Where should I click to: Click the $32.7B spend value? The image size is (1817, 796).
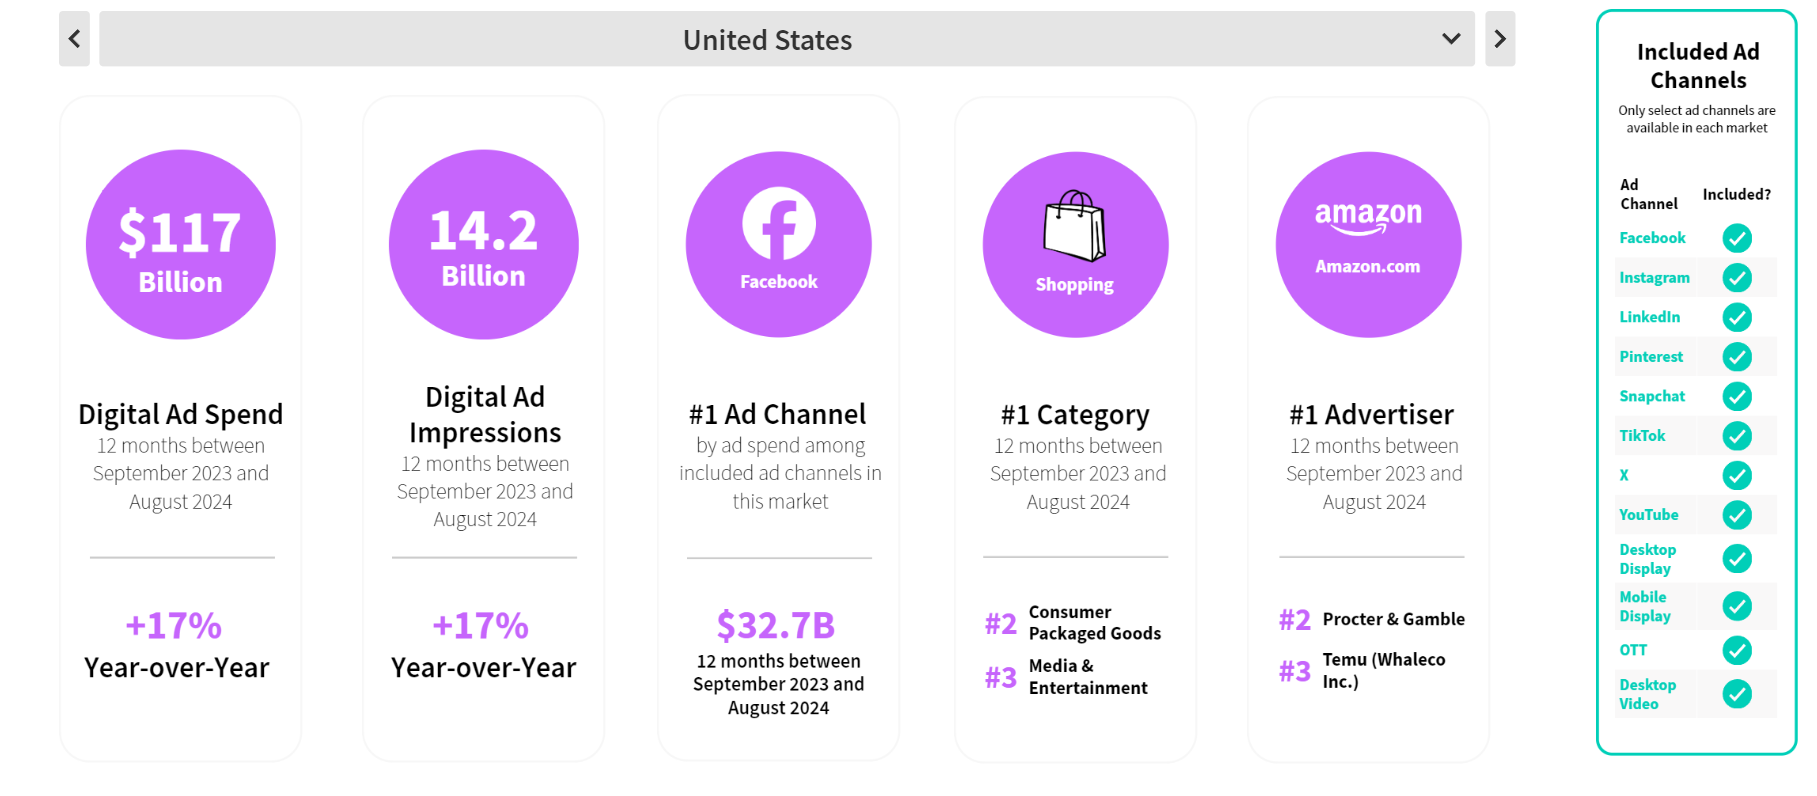(x=776, y=625)
